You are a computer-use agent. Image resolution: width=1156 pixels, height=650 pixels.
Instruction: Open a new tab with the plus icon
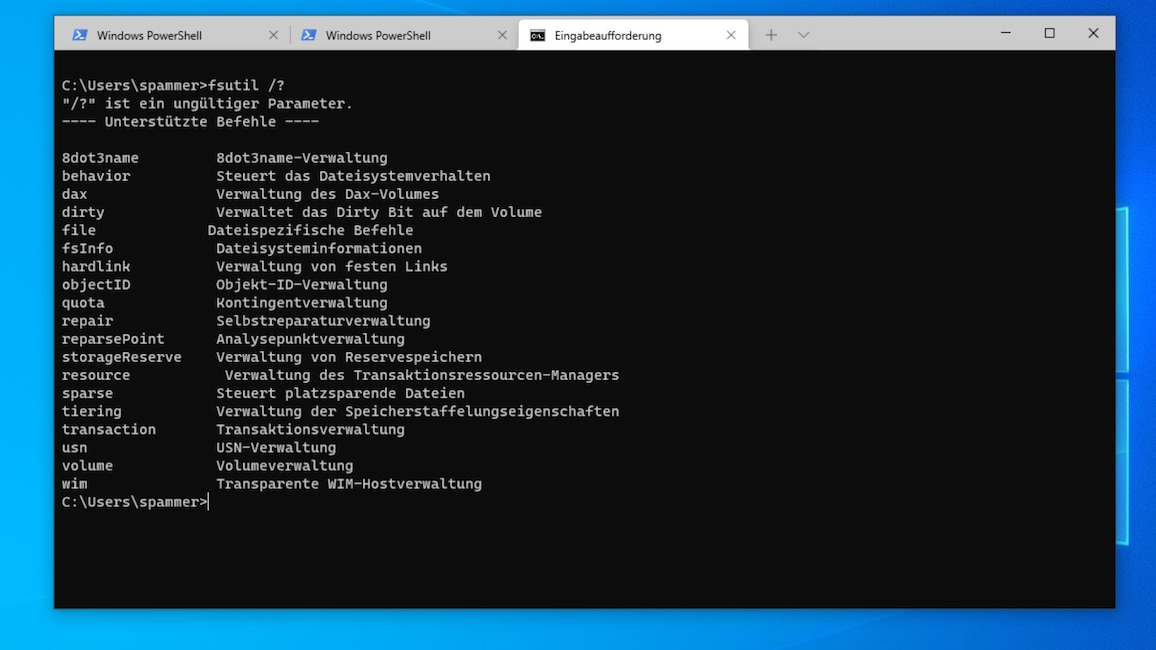pos(770,34)
